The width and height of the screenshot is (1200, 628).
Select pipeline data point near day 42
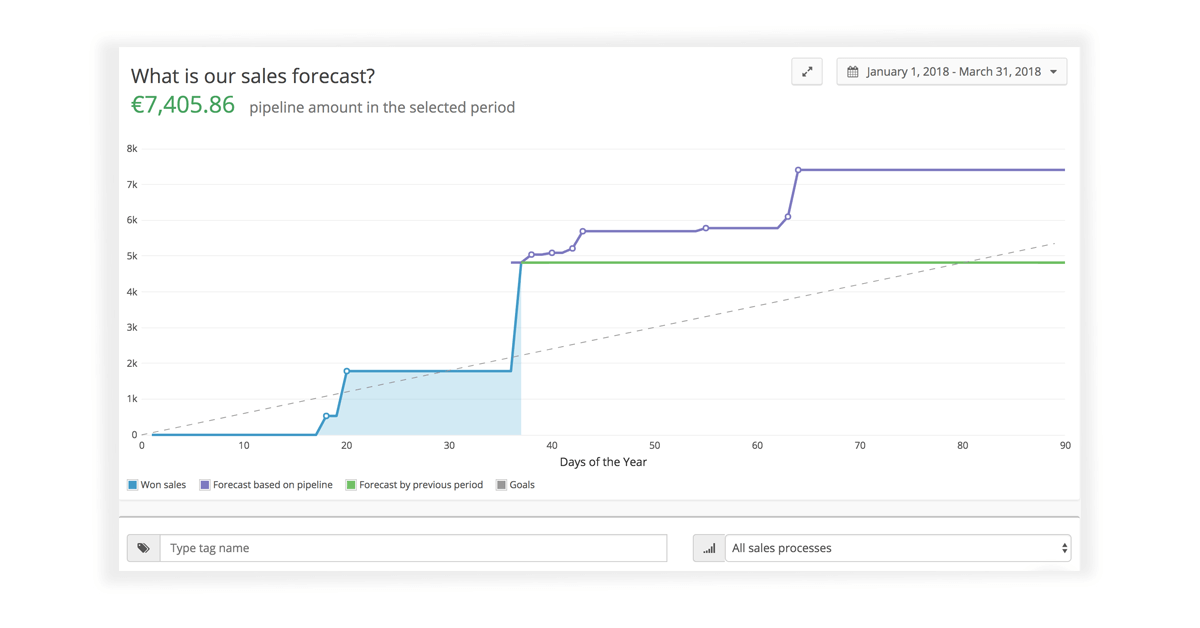coord(573,248)
